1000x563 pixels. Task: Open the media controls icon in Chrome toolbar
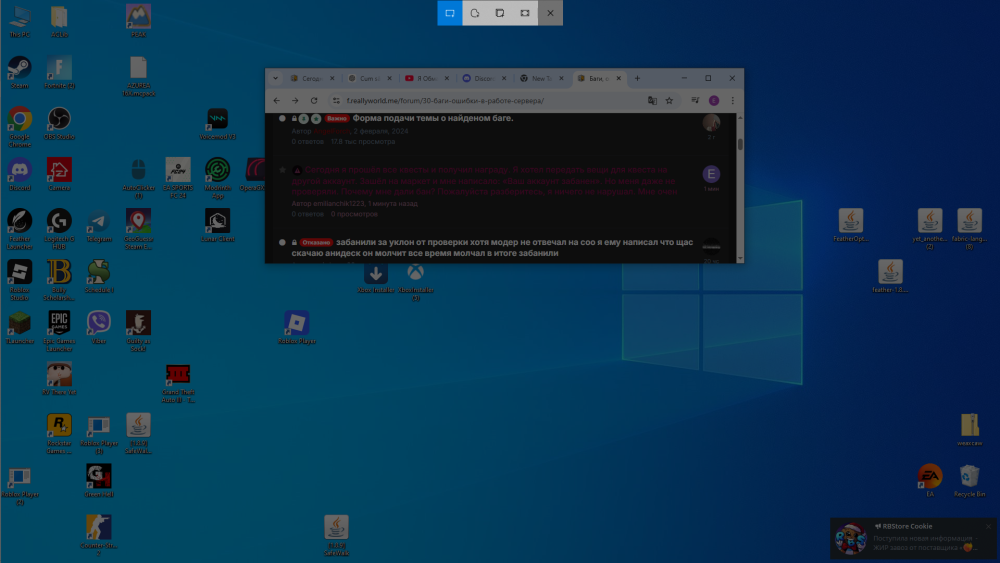point(695,101)
